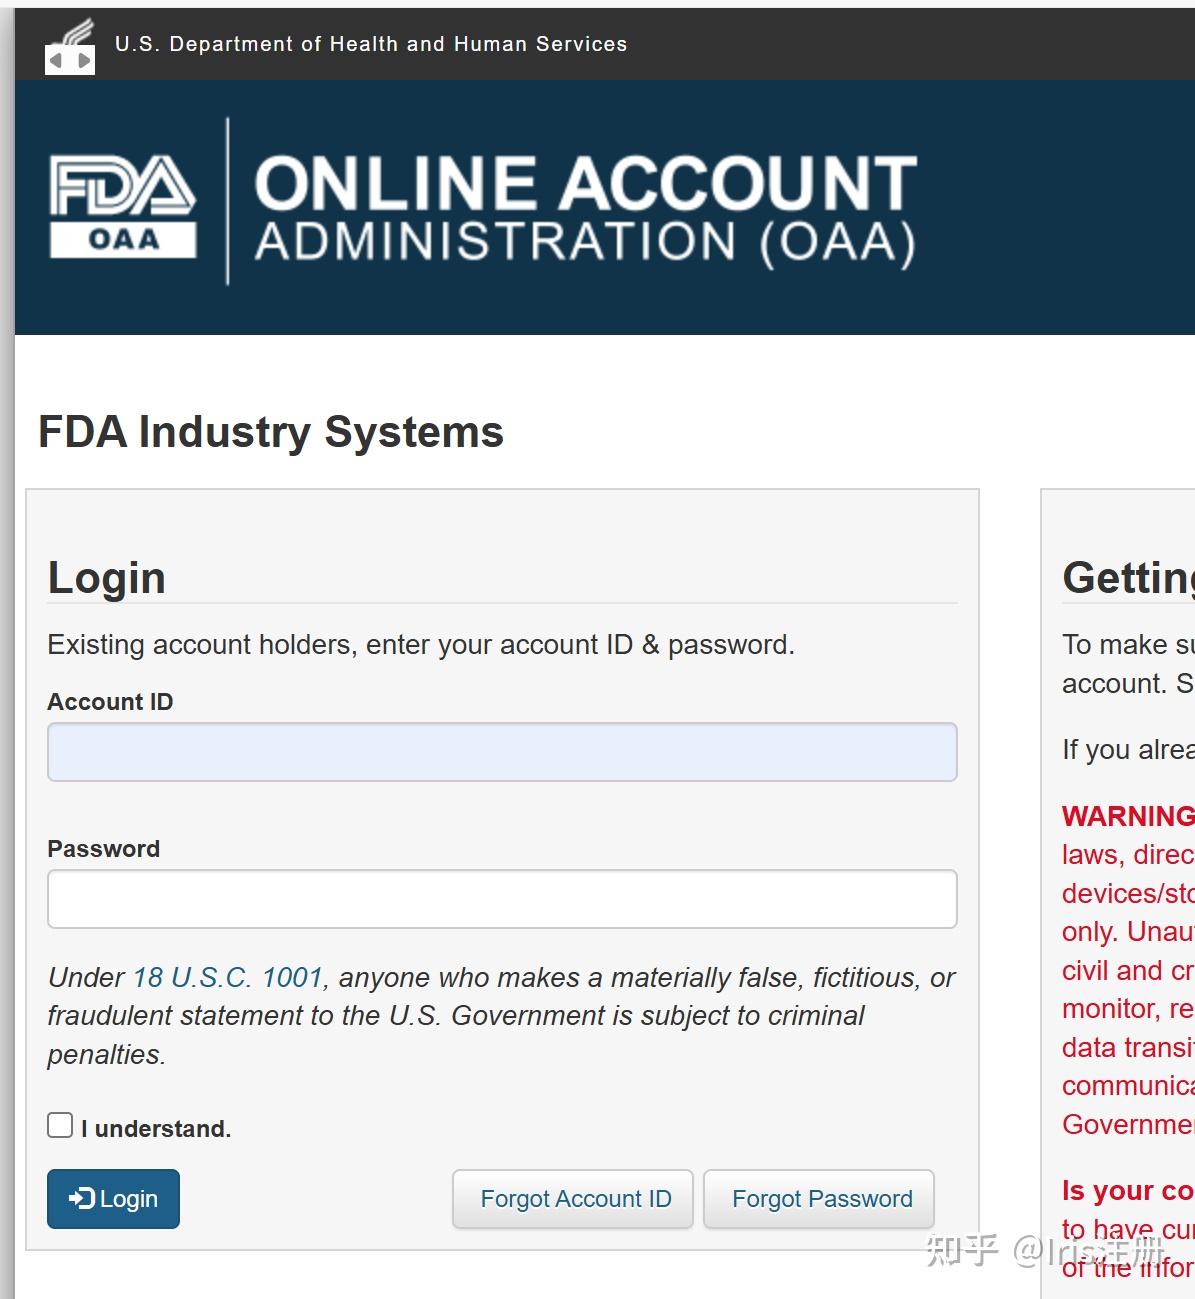Click the arrow icon inside the Login button
The image size is (1195, 1299).
[81, 1198]
